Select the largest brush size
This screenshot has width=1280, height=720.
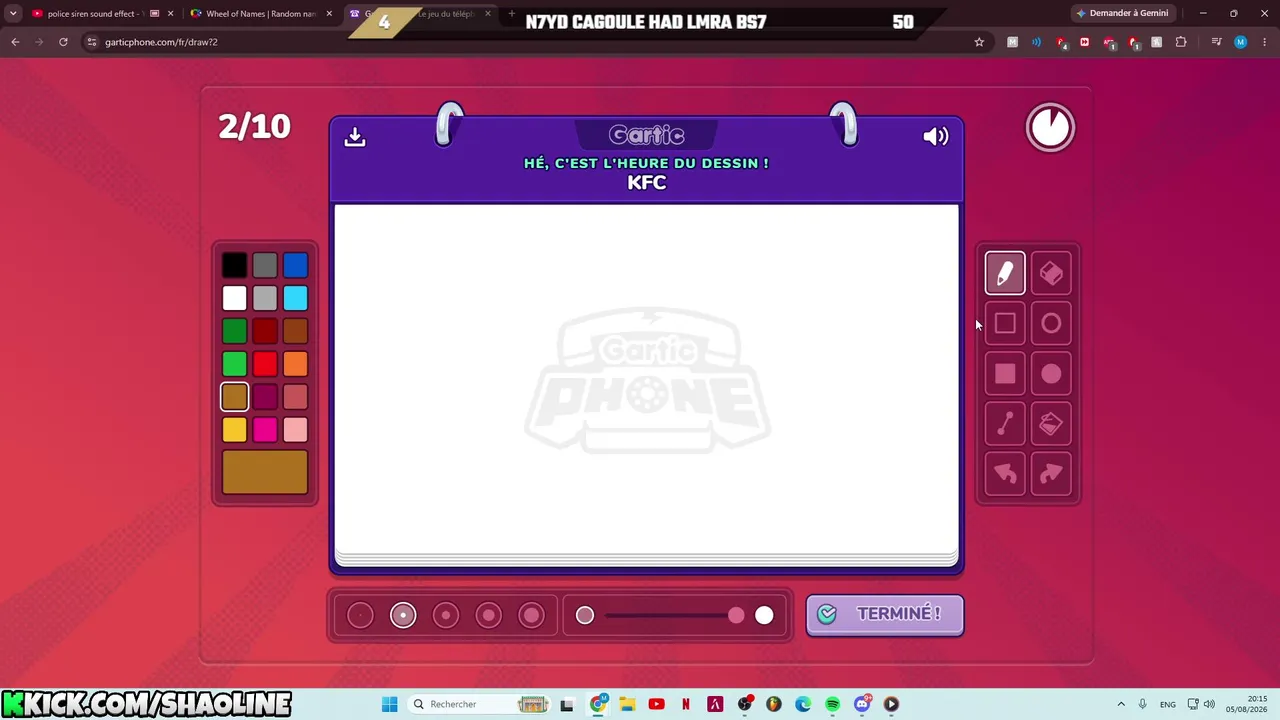click(532, 615)
